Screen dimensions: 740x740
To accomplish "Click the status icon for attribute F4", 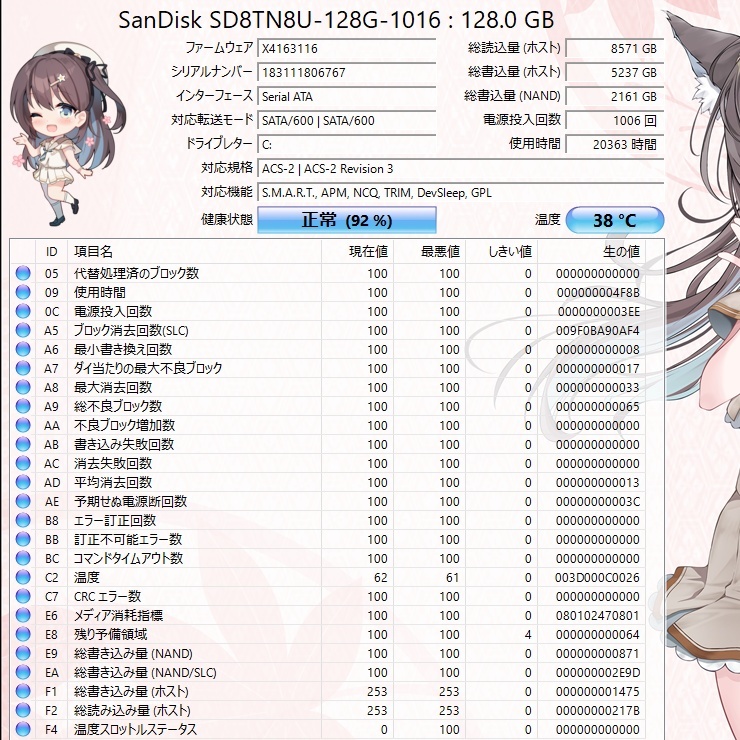I will pos(23,729).
